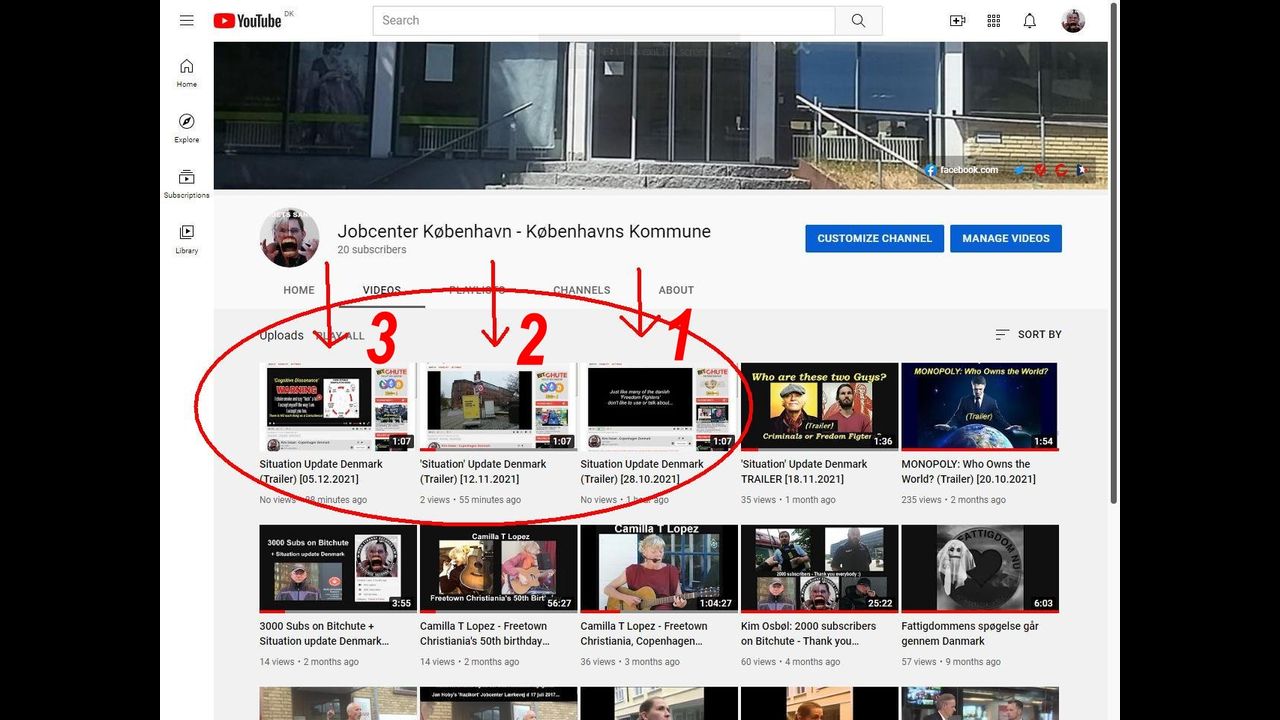Screen dimensions: 1280x720
Task: Open the YouTube apps grid
Action: tap(993, 21)
